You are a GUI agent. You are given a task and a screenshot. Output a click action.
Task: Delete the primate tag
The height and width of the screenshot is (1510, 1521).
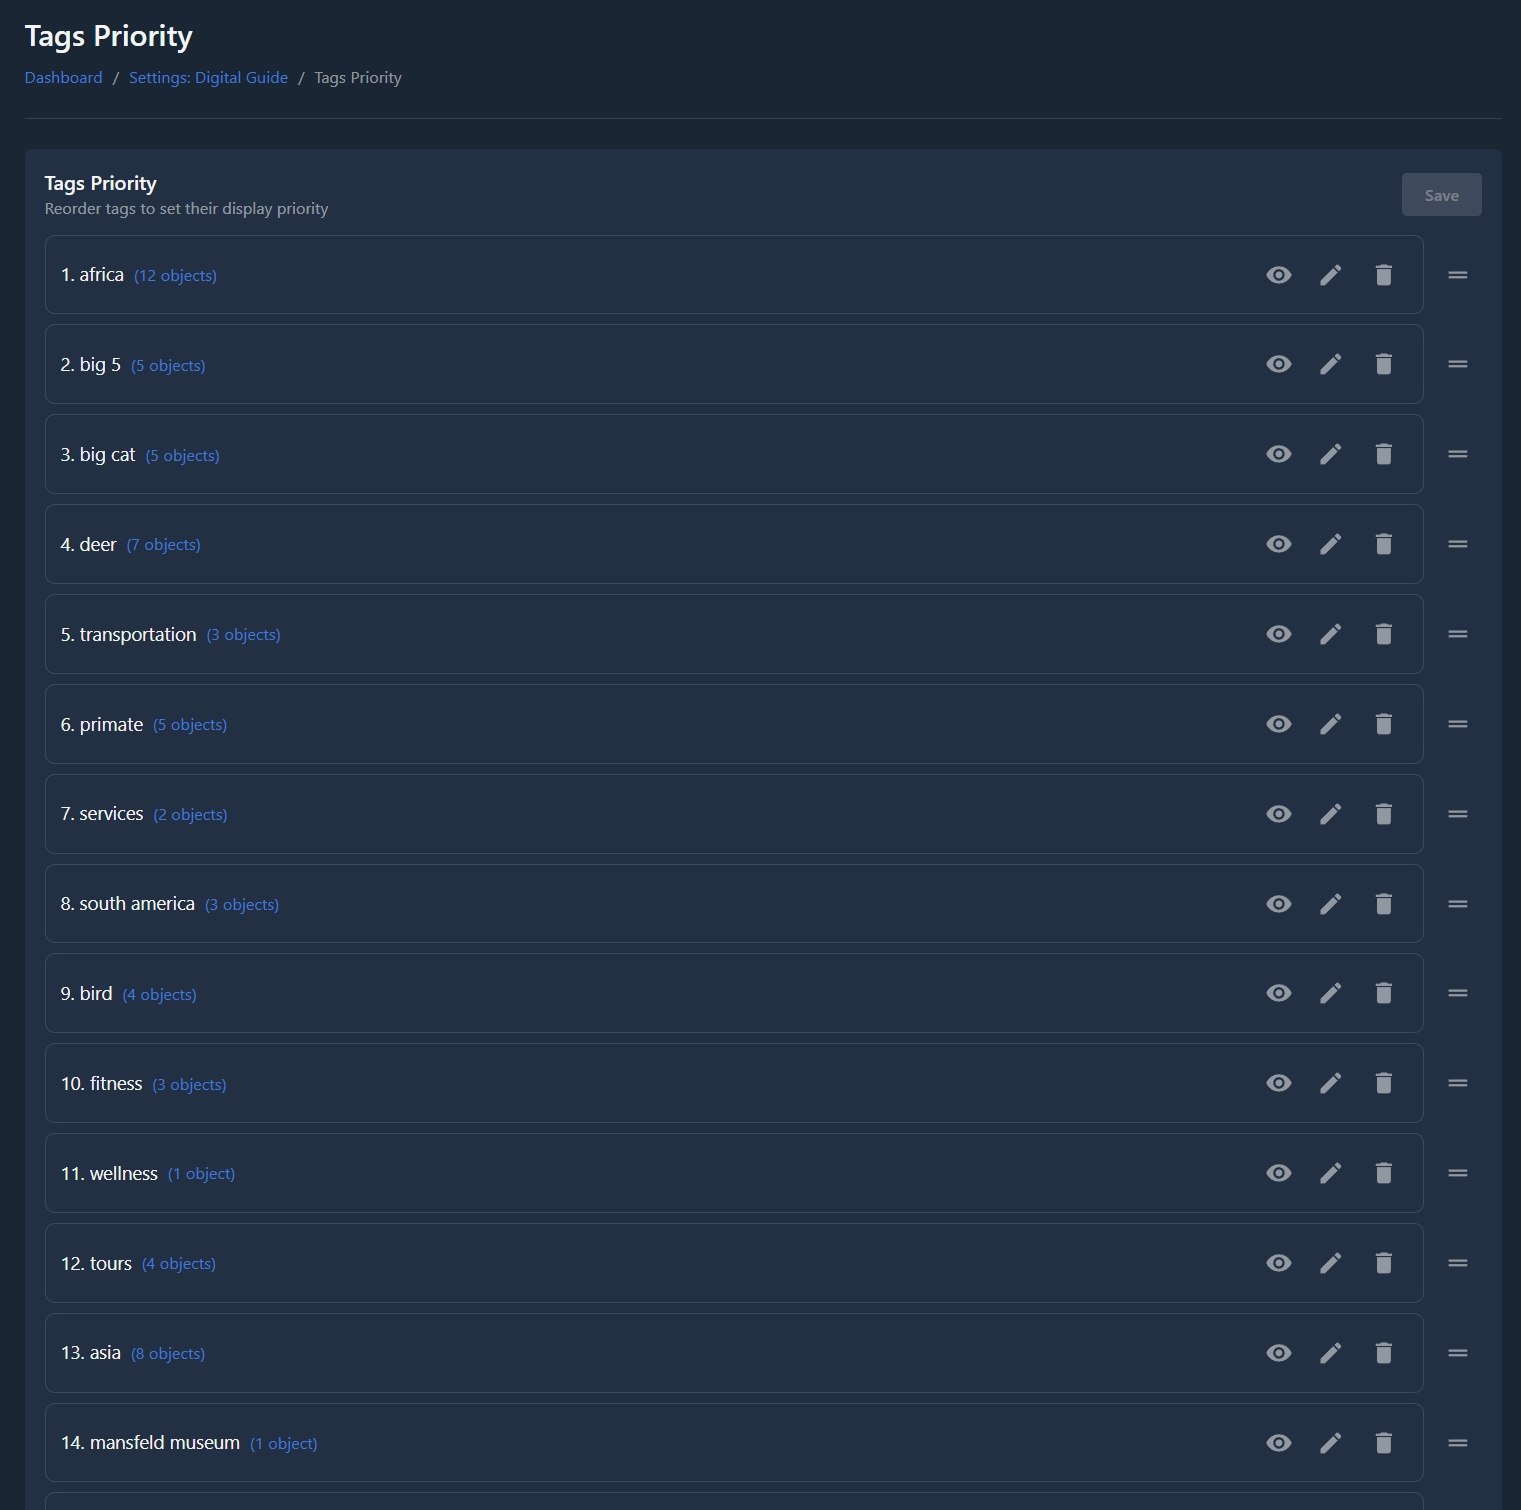pos(1384,724)
